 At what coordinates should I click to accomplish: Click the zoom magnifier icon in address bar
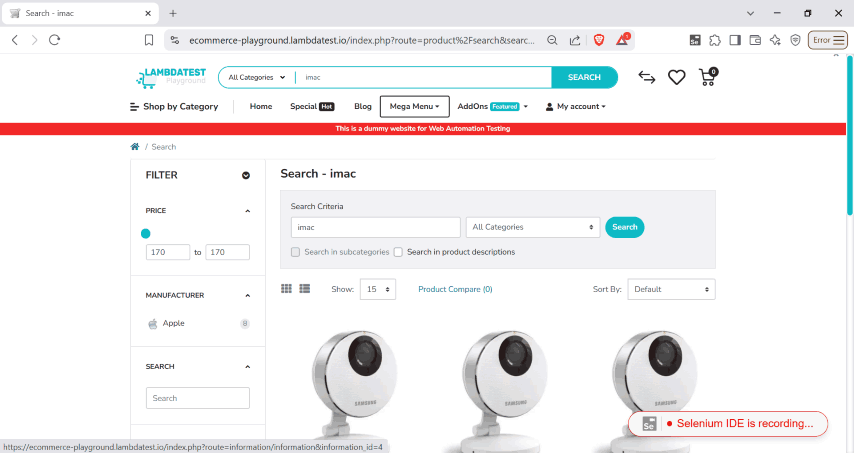click(x=552, y=40)
